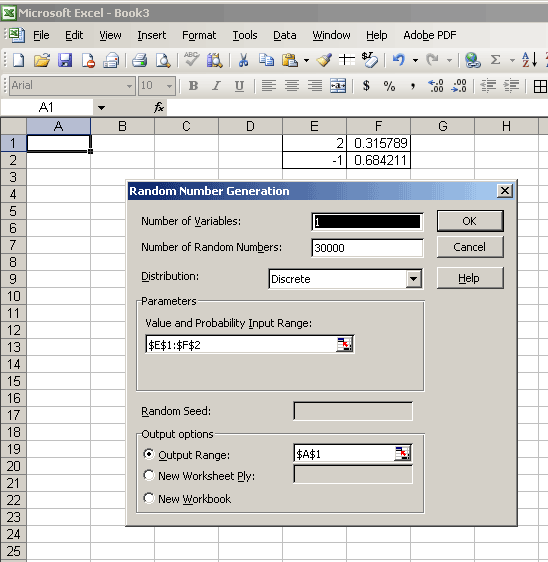The image size is (548, 562).
Task: Click the Spelling check icon
Action: coord(191,59)
